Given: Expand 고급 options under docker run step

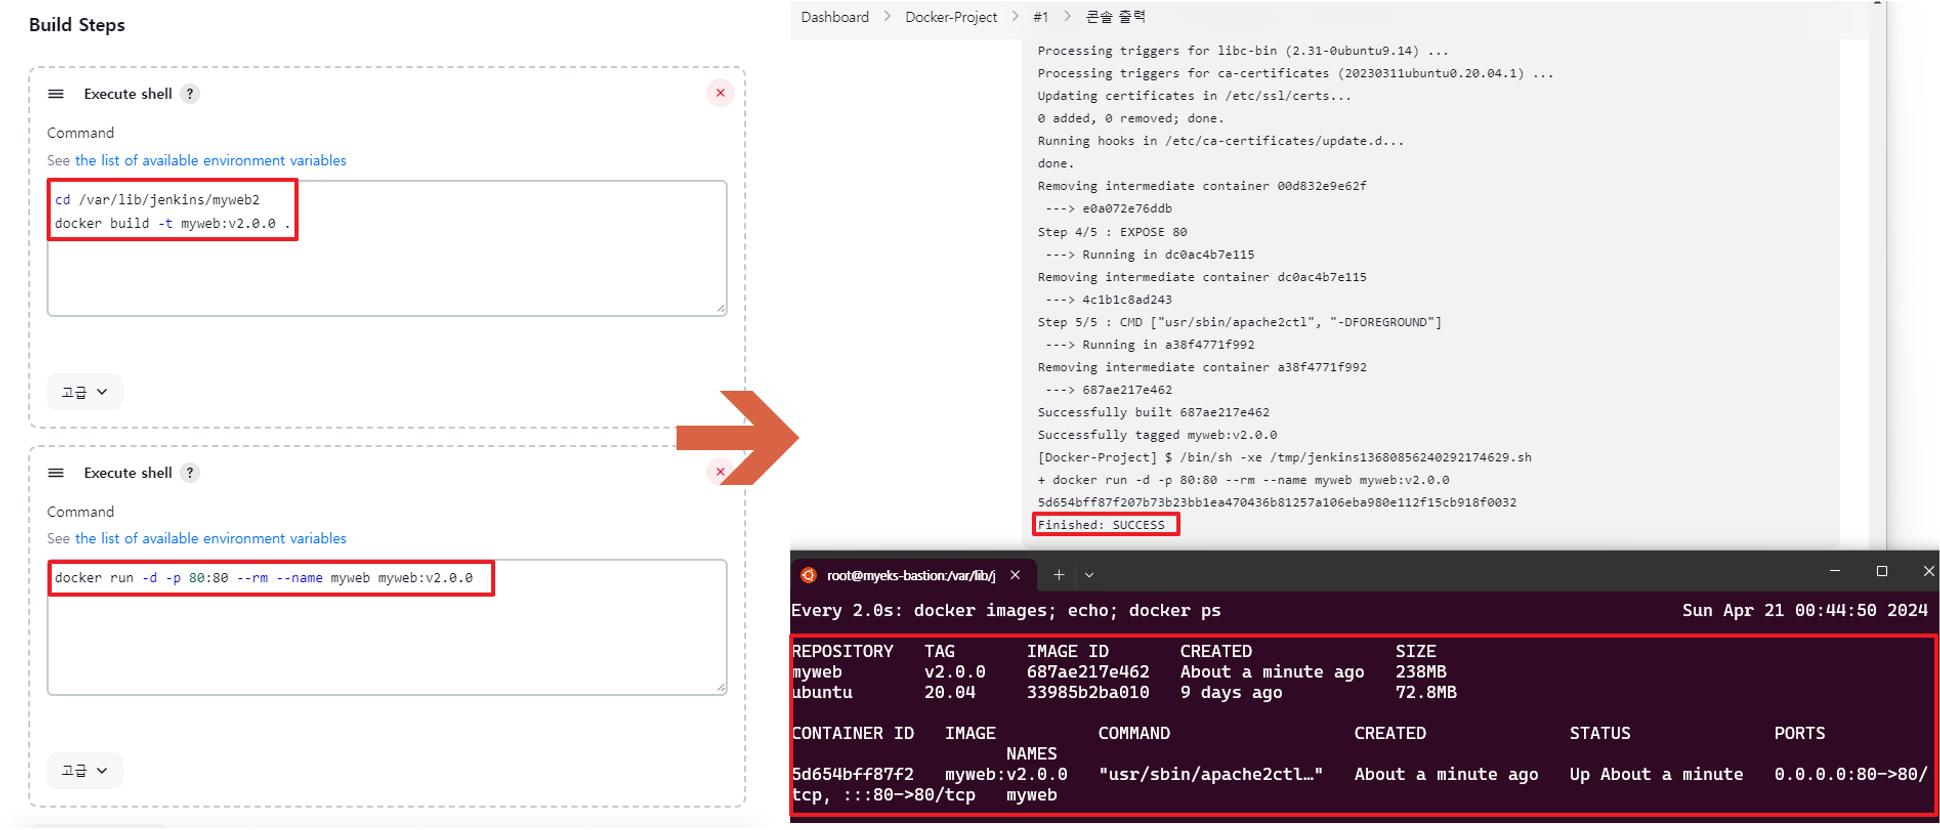Looking at the screenshot, I should tap(85, 771).
